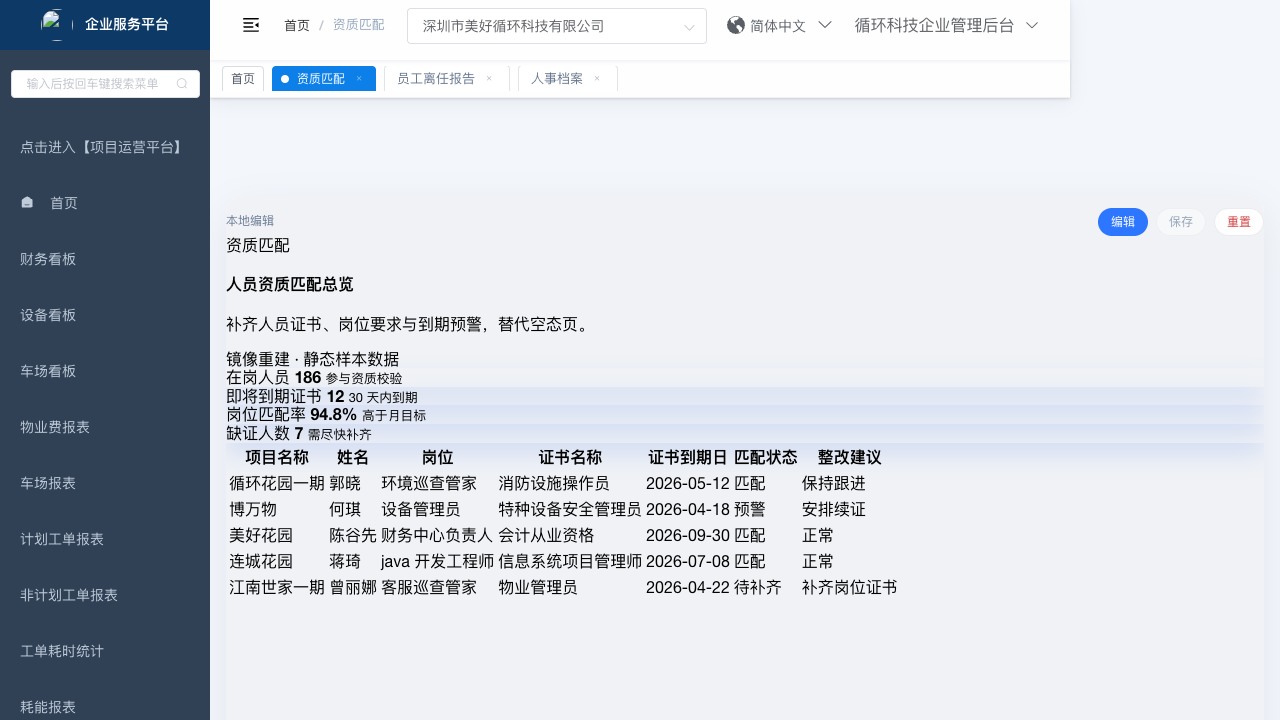Click the globe language icon

click(x=736, y=25)
